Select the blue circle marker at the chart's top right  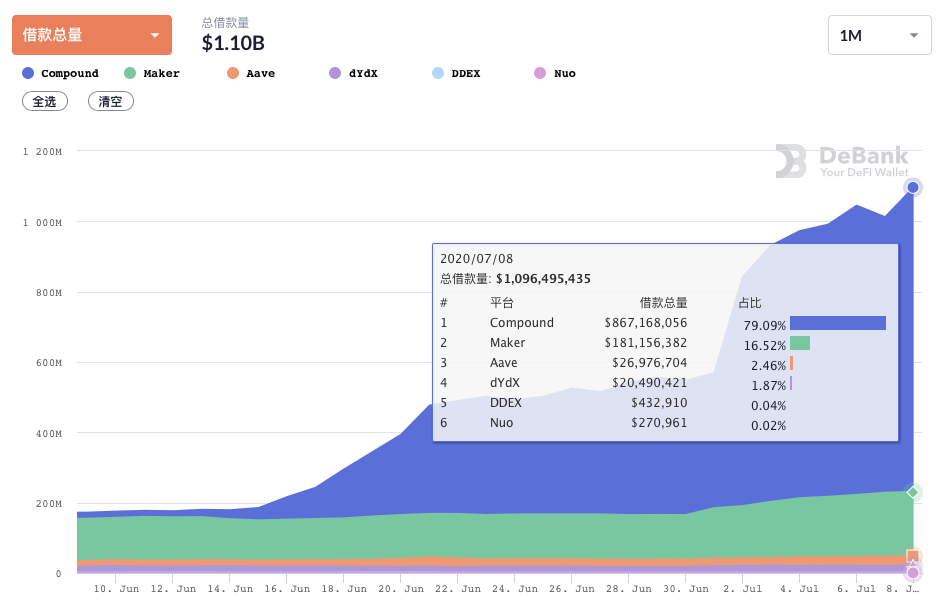(912, 187)
